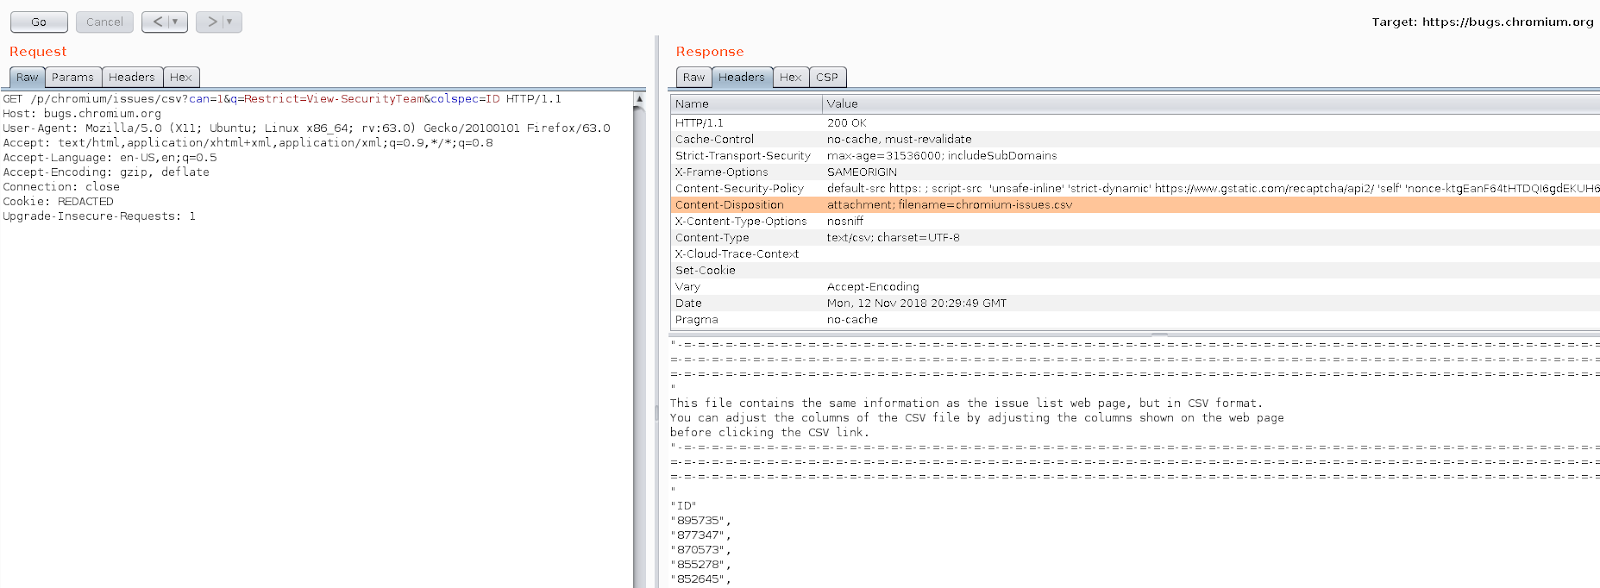This screenshot has height=588, width=1600.
Task: Click ID "852645" in response body
Action: coord(701,579)
